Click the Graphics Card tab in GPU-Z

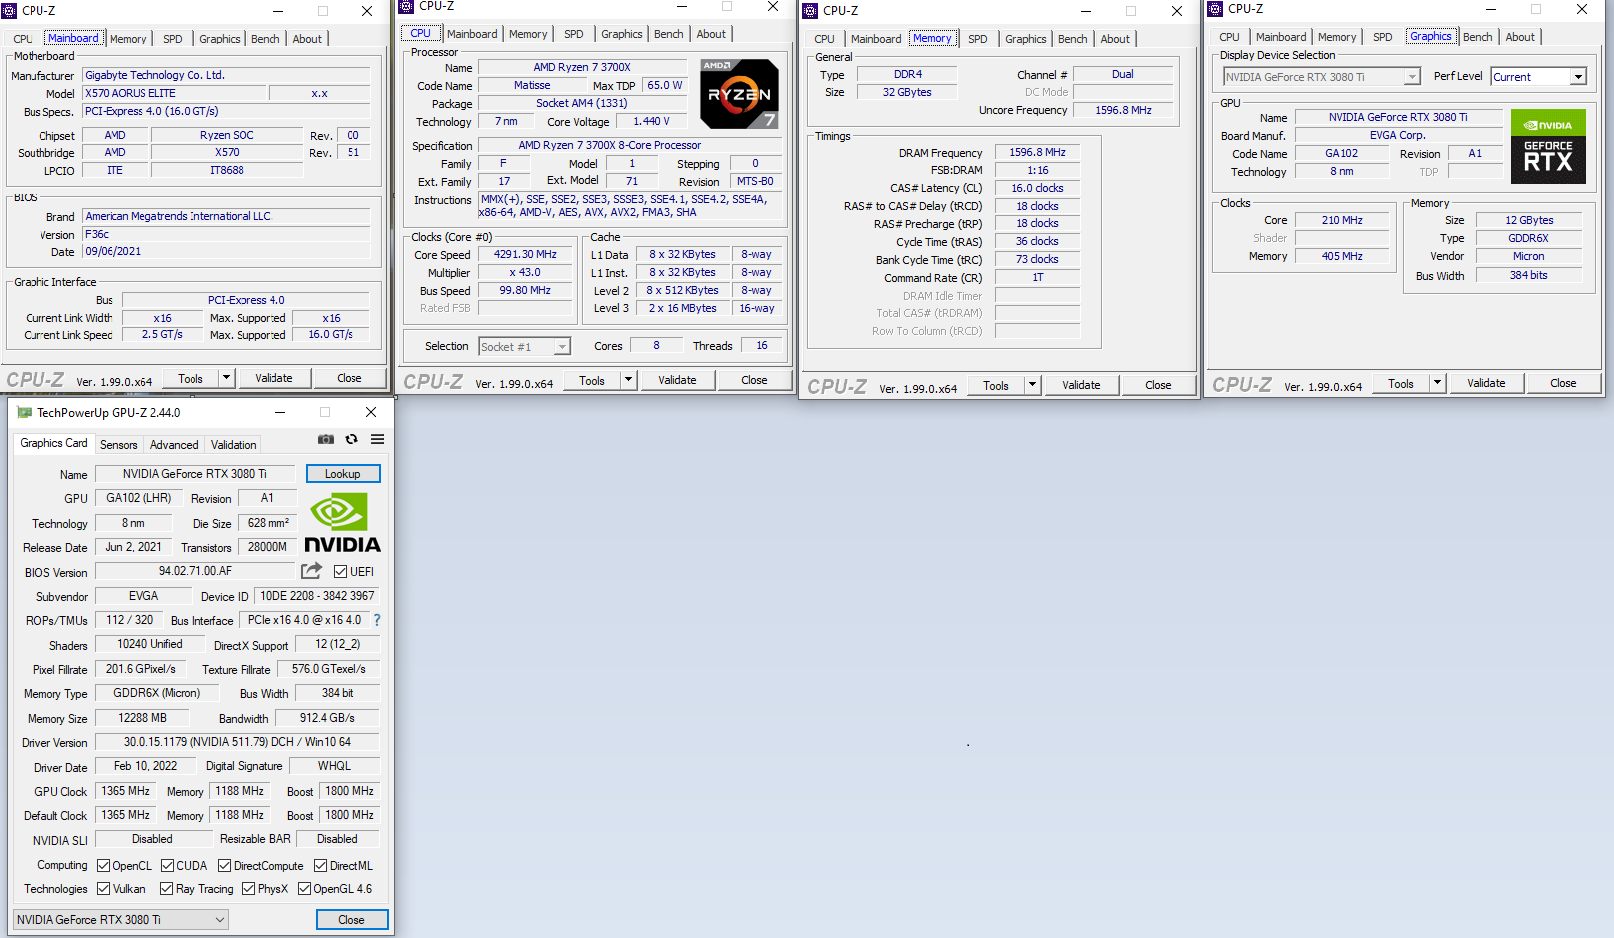(x=54, y=443)
